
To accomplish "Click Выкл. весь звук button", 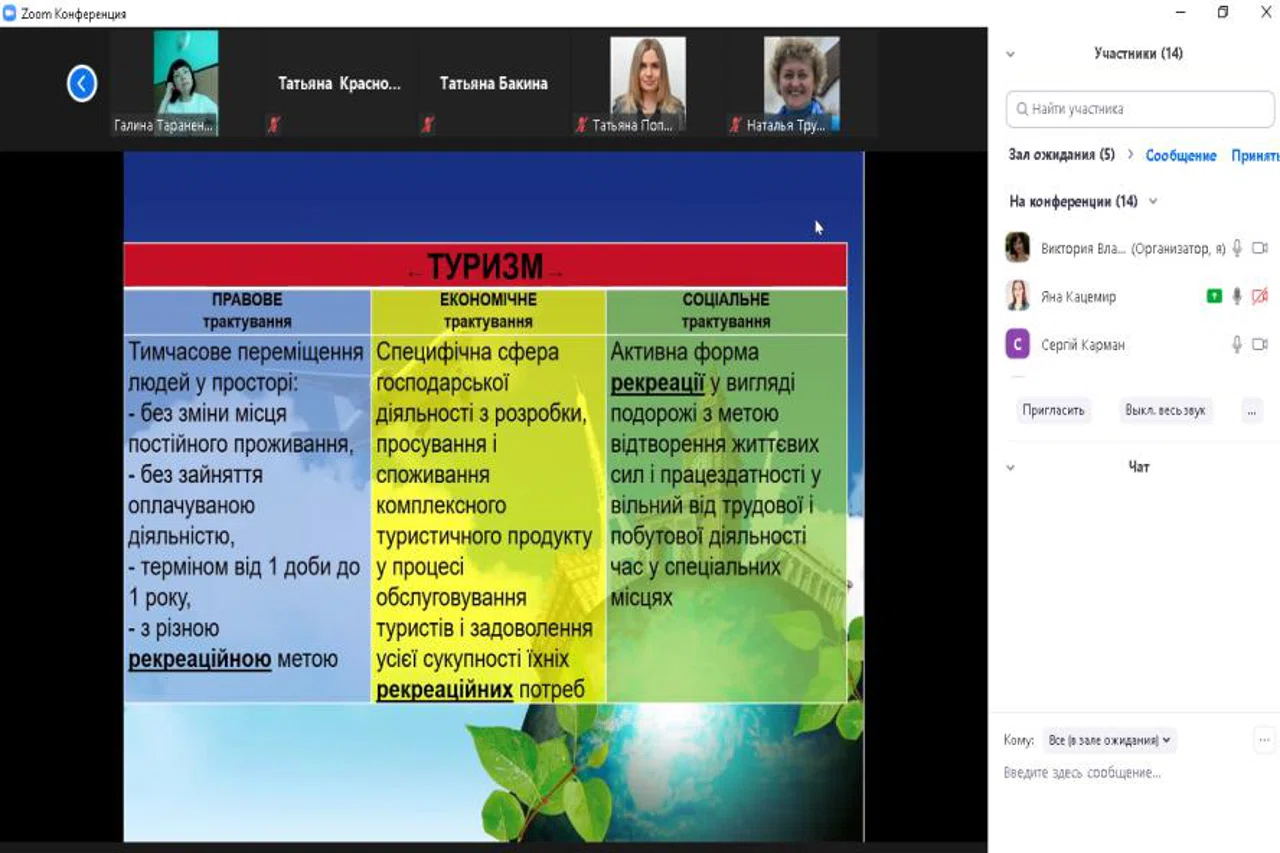I will 1166,410.
